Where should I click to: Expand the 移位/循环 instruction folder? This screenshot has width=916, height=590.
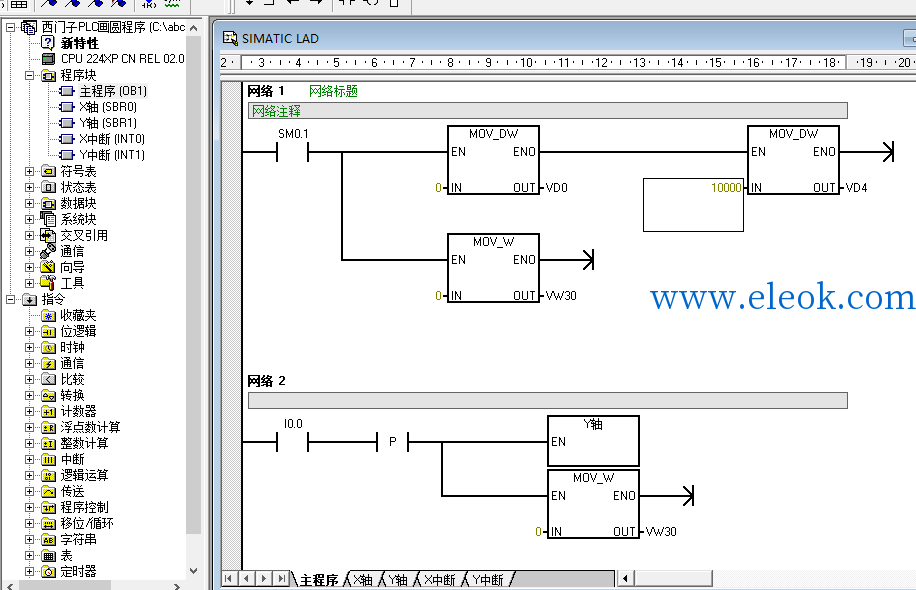click(29, 523)
